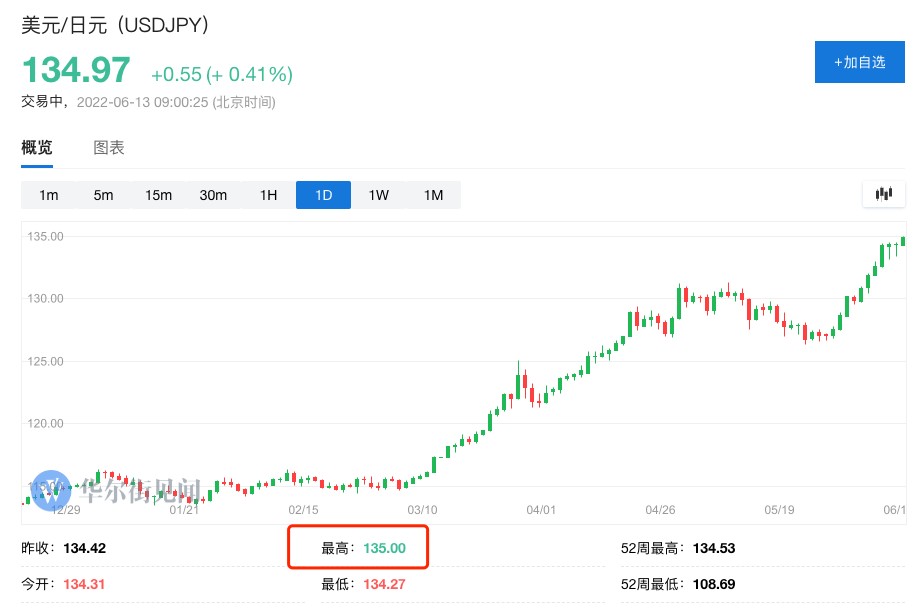Select the active 1D interval button
Viewport: 920px width, 610px height.
[323, 195]
